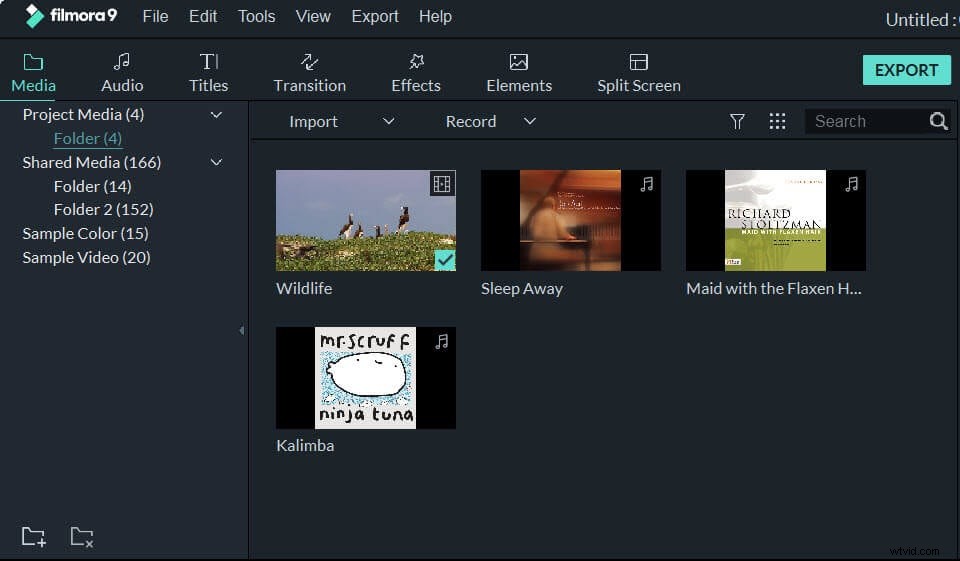Open the Media tab

(x=33, y=73)
